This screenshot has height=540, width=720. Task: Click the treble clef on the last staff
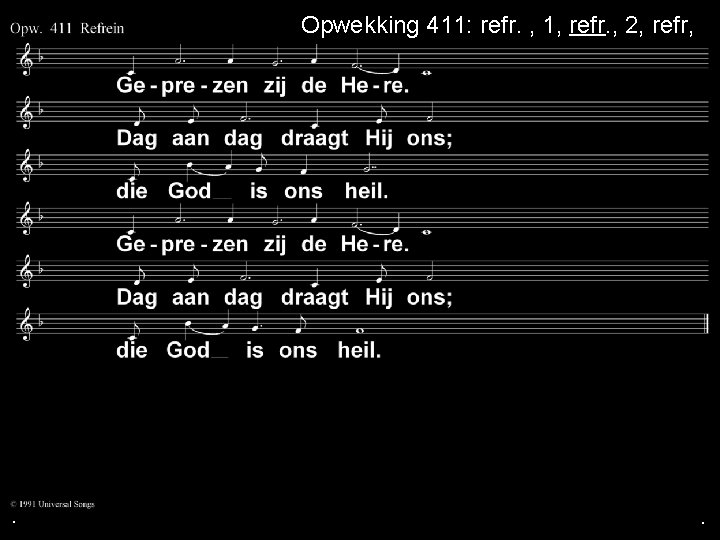[26, 325]
